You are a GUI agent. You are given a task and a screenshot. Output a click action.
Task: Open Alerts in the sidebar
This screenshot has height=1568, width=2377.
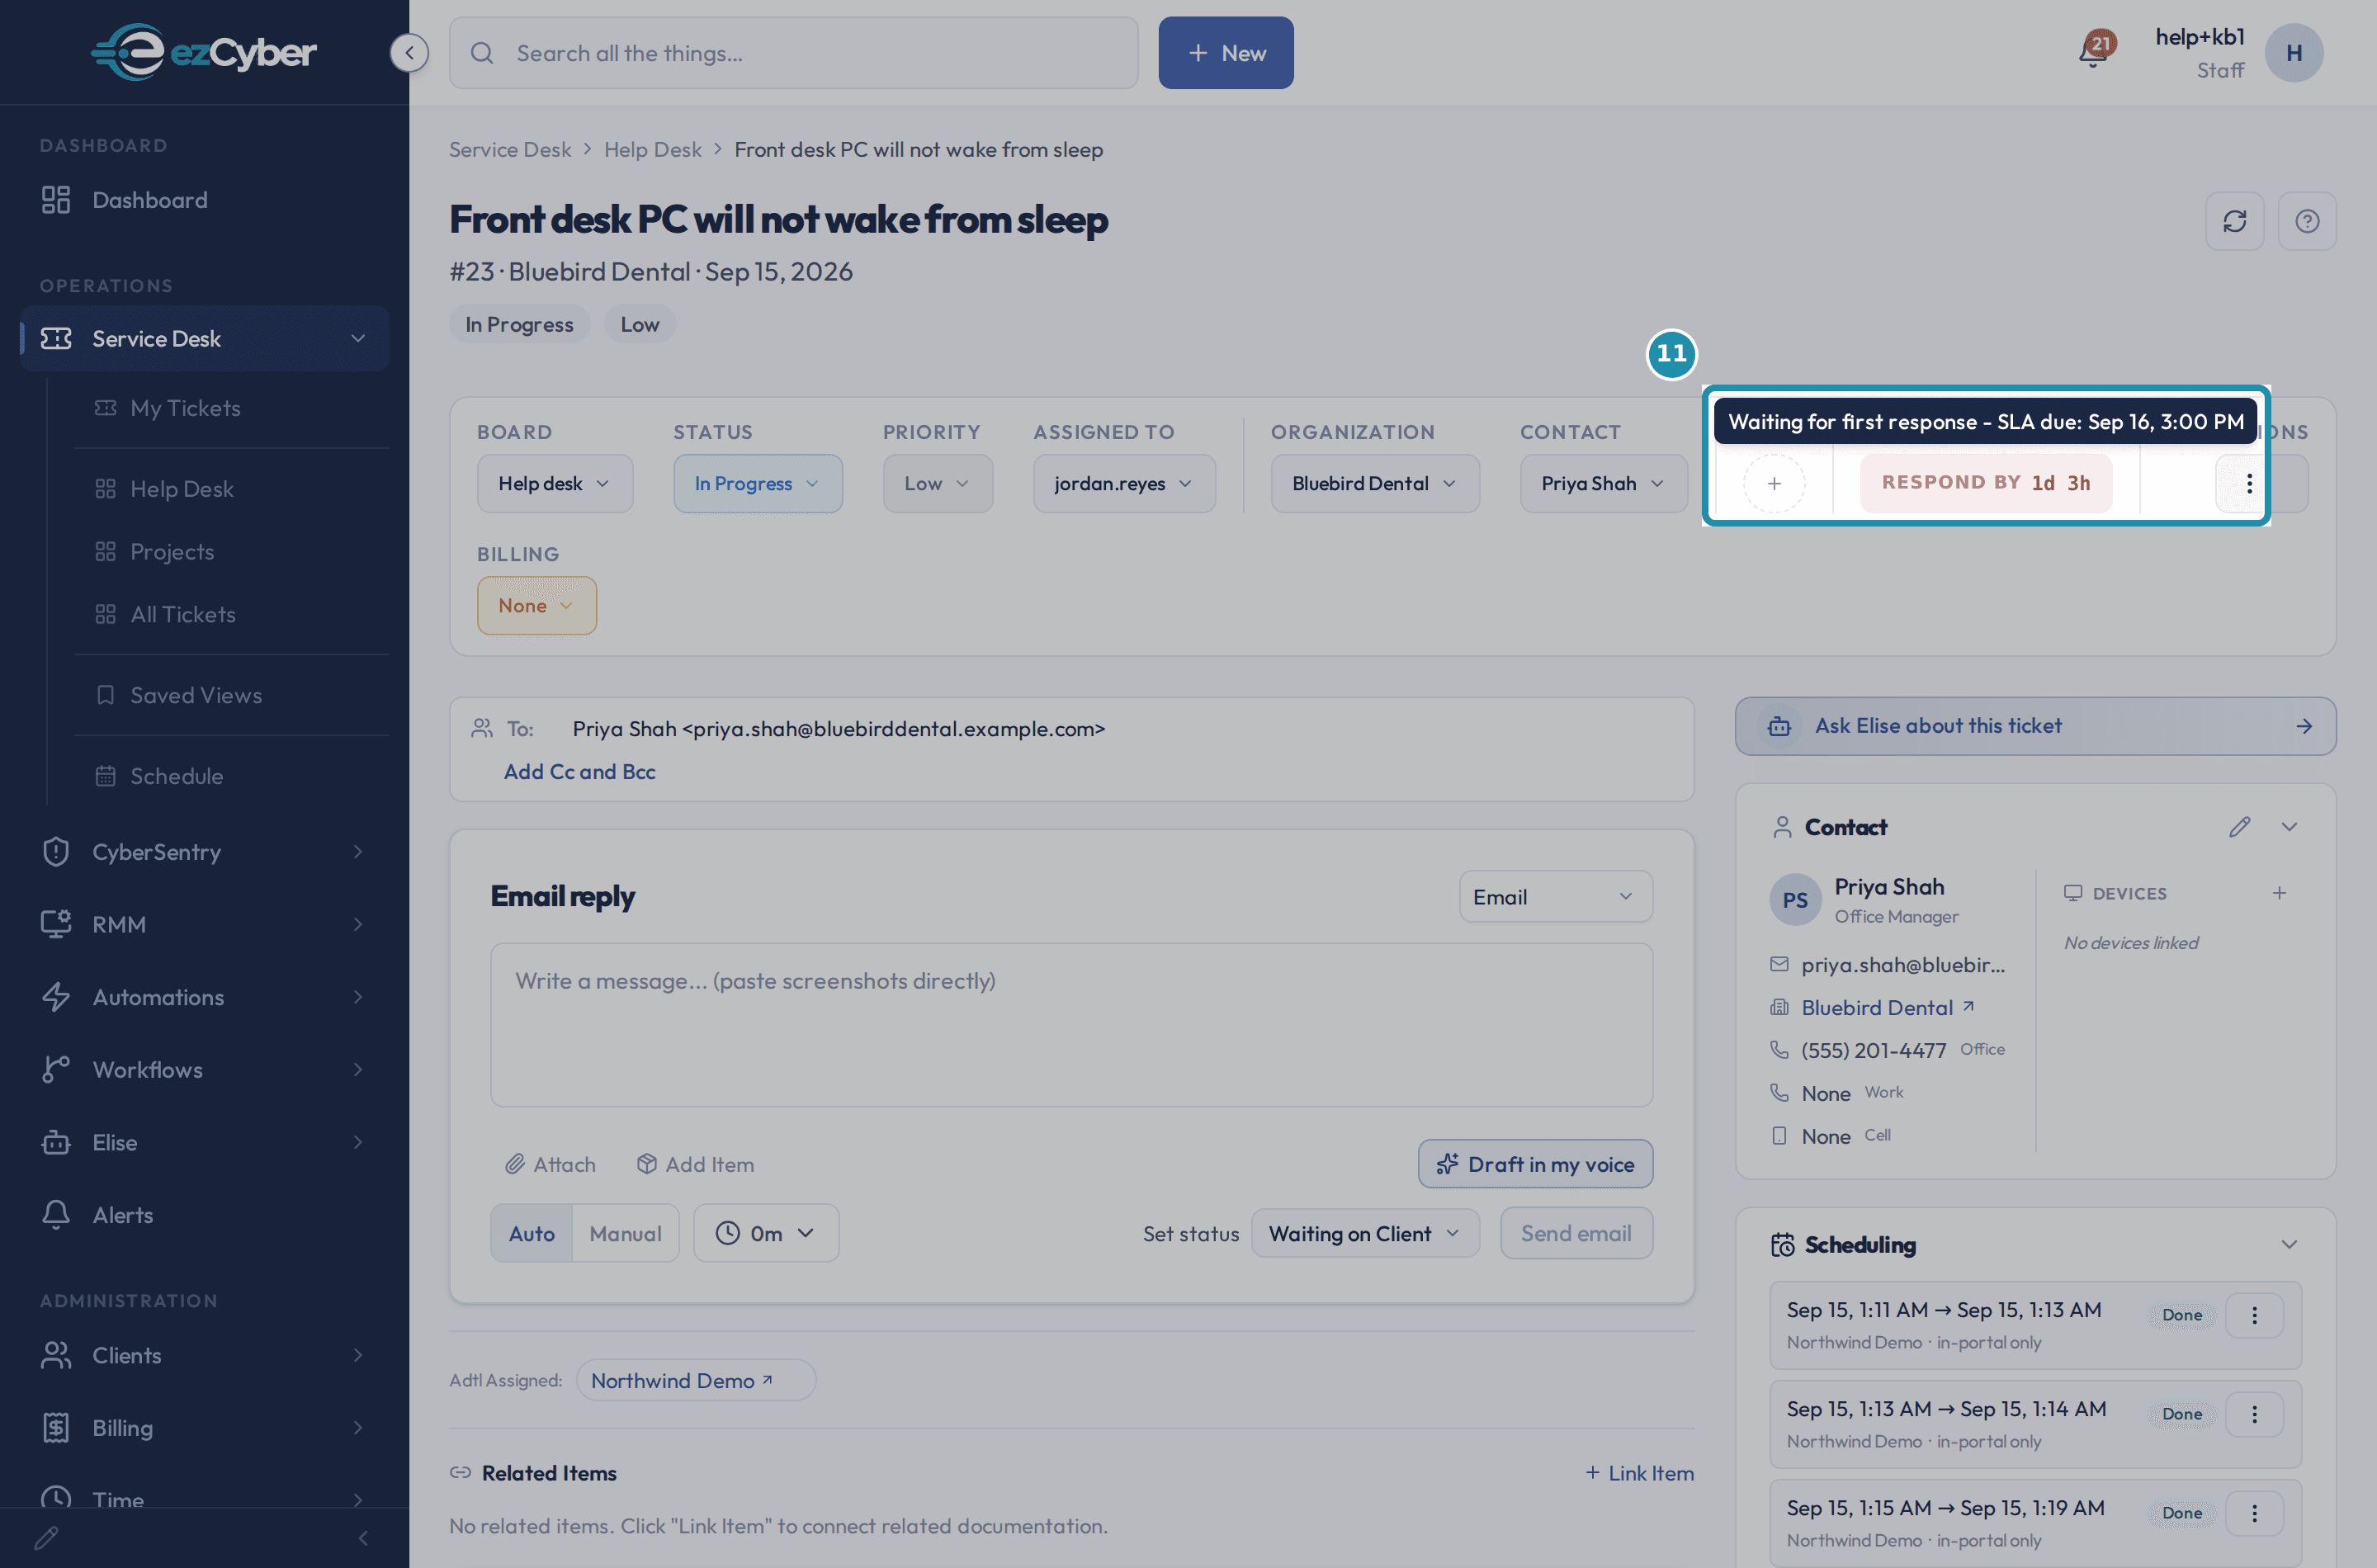click(204, 1215)
